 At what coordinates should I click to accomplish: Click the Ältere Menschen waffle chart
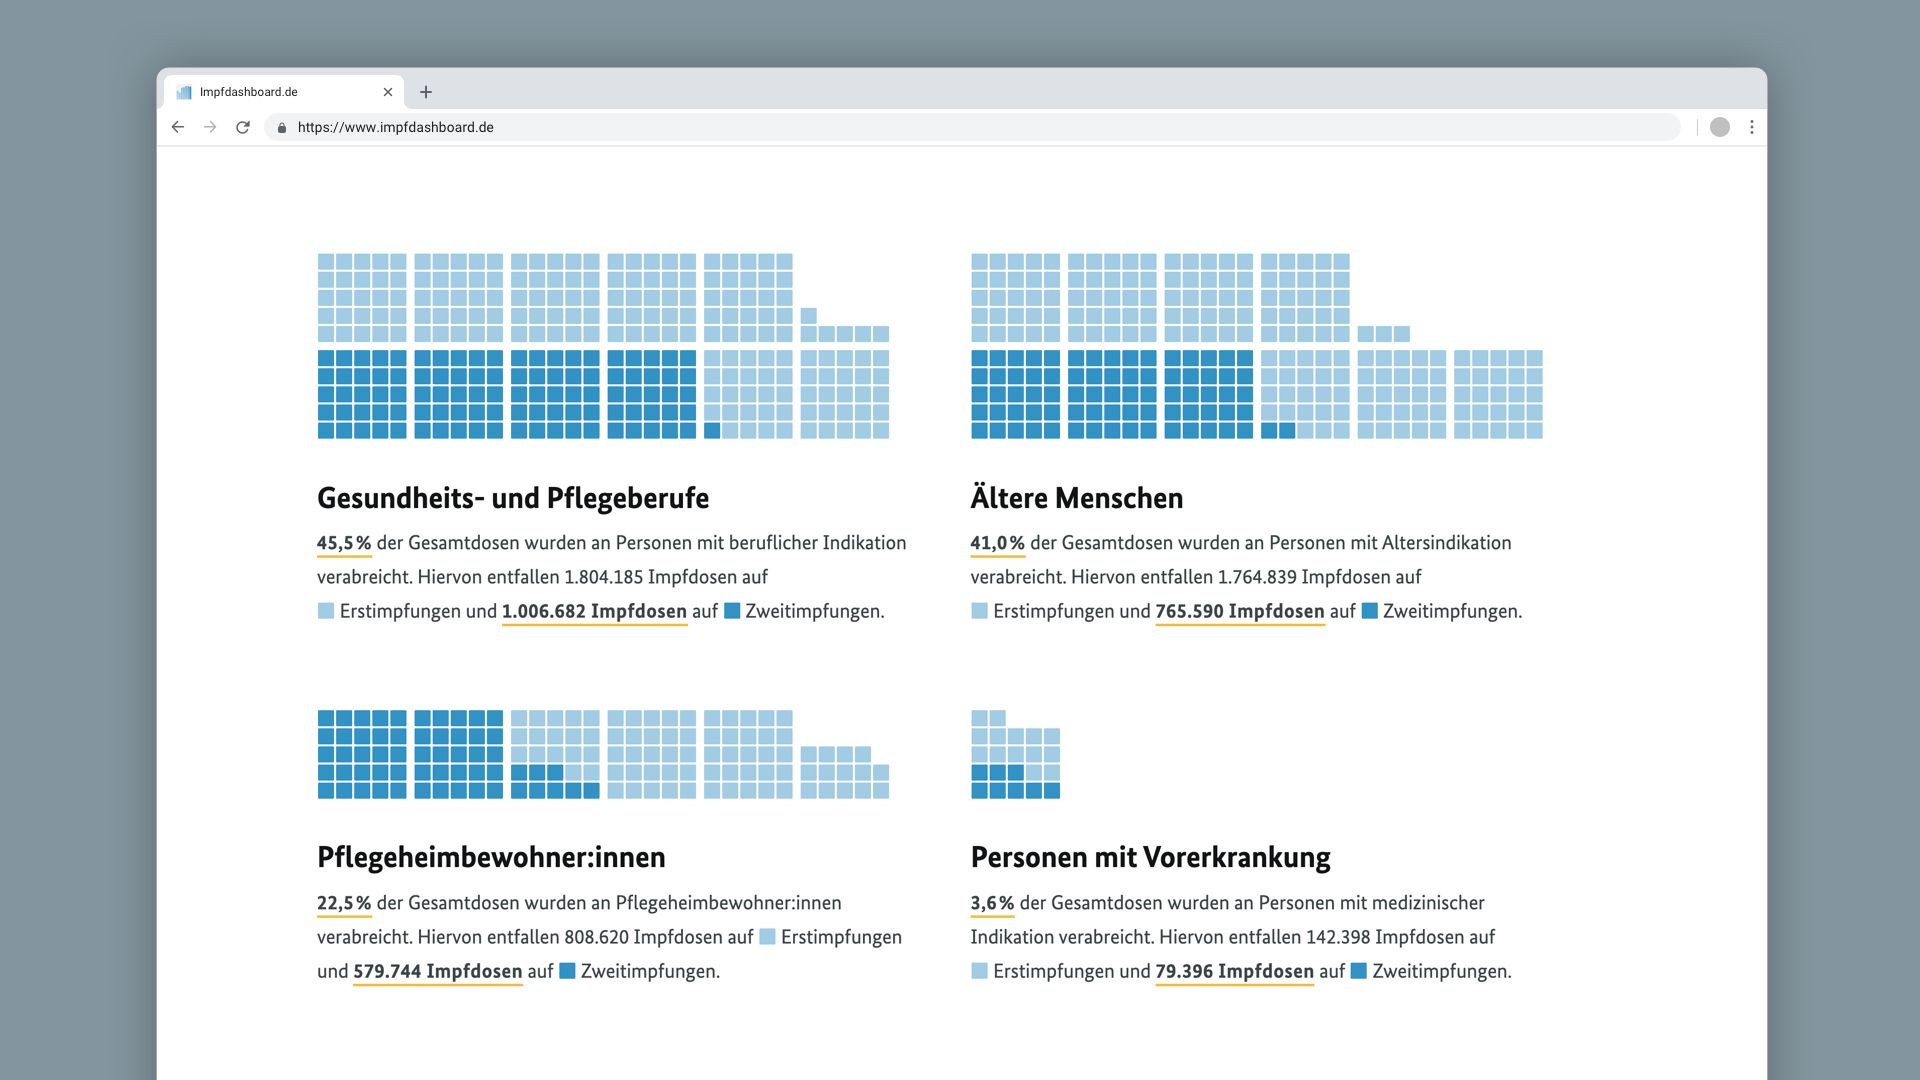[1257, 346]
